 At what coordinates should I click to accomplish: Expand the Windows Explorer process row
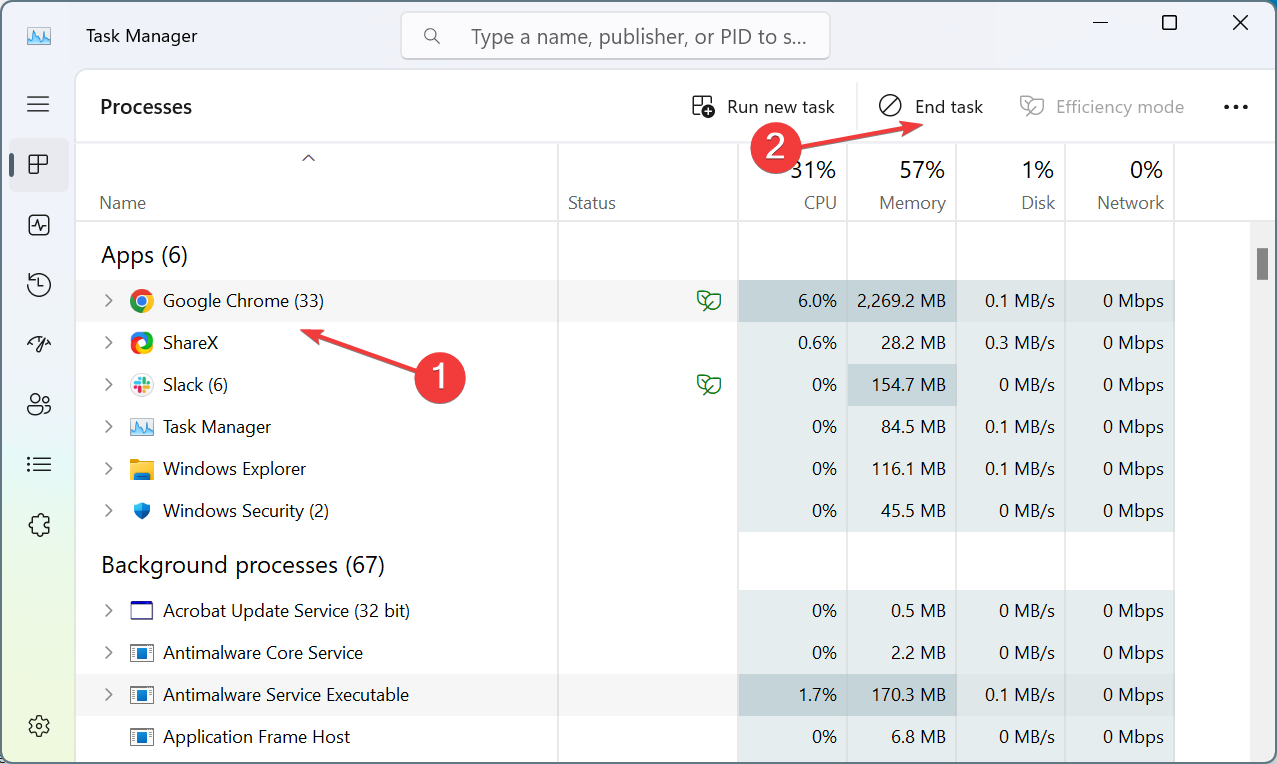click(x=109, y=469)
